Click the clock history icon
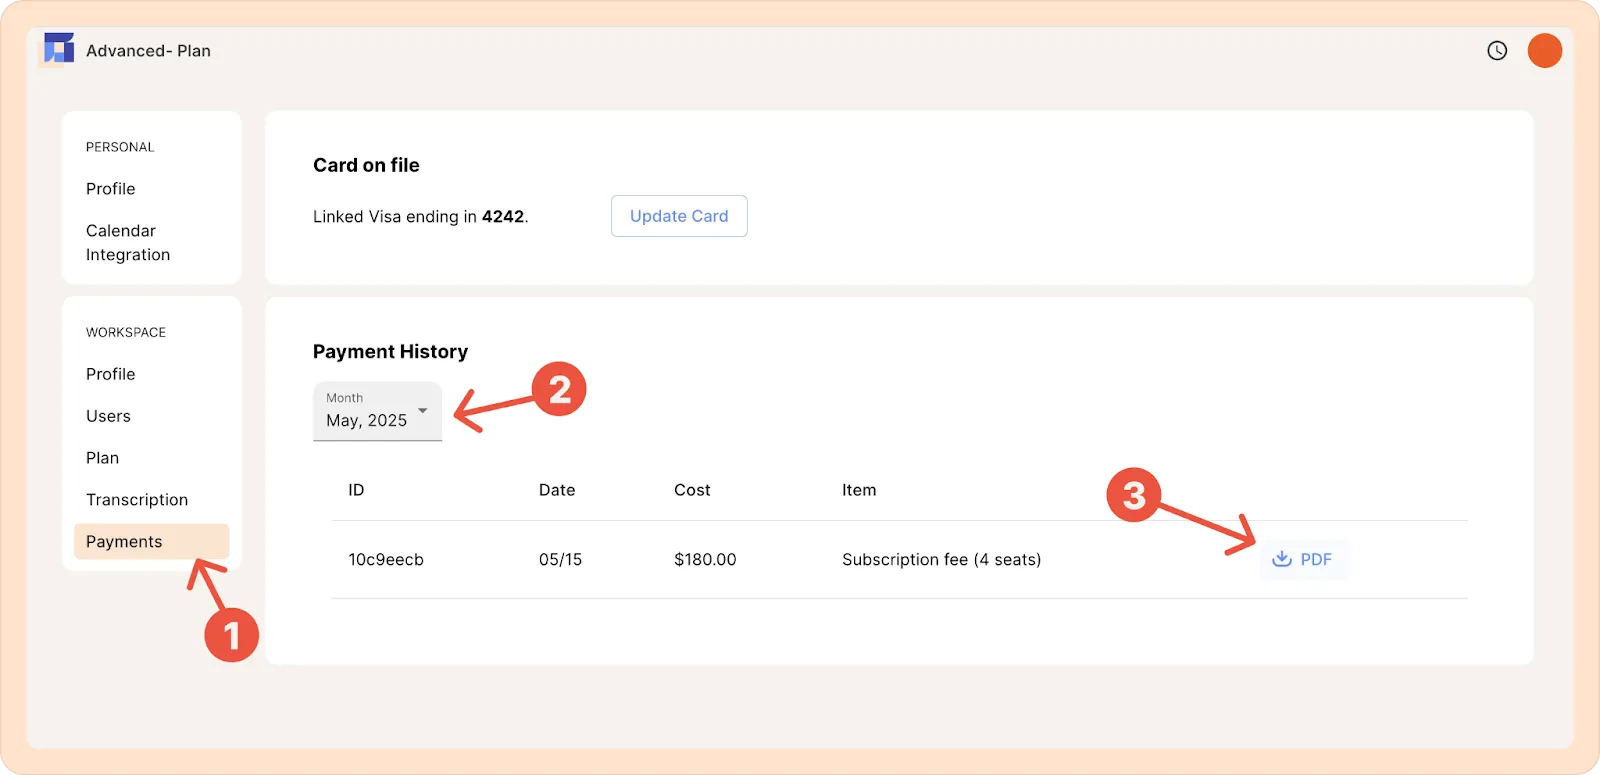This screenshot has height=775, width=1600. (x=1497, y=51)
